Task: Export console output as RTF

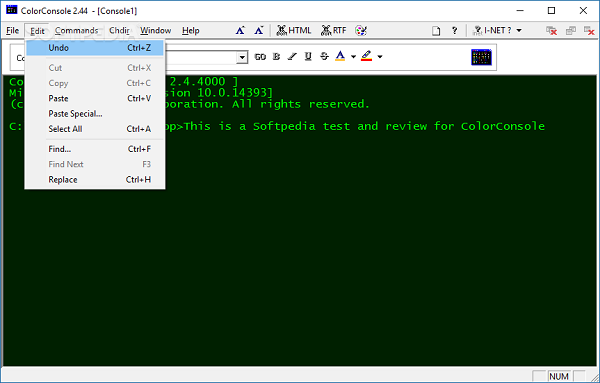Action: coord(333,30)
